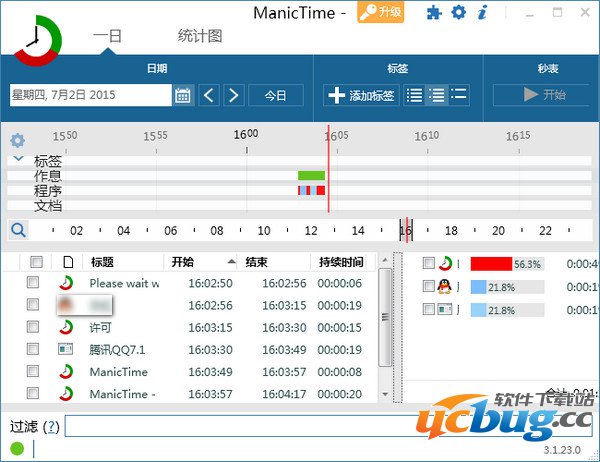The width and height of the screenshot is (600, 462).
Task: Click the red block in 程序 timeline
Action: pos(321,190)
